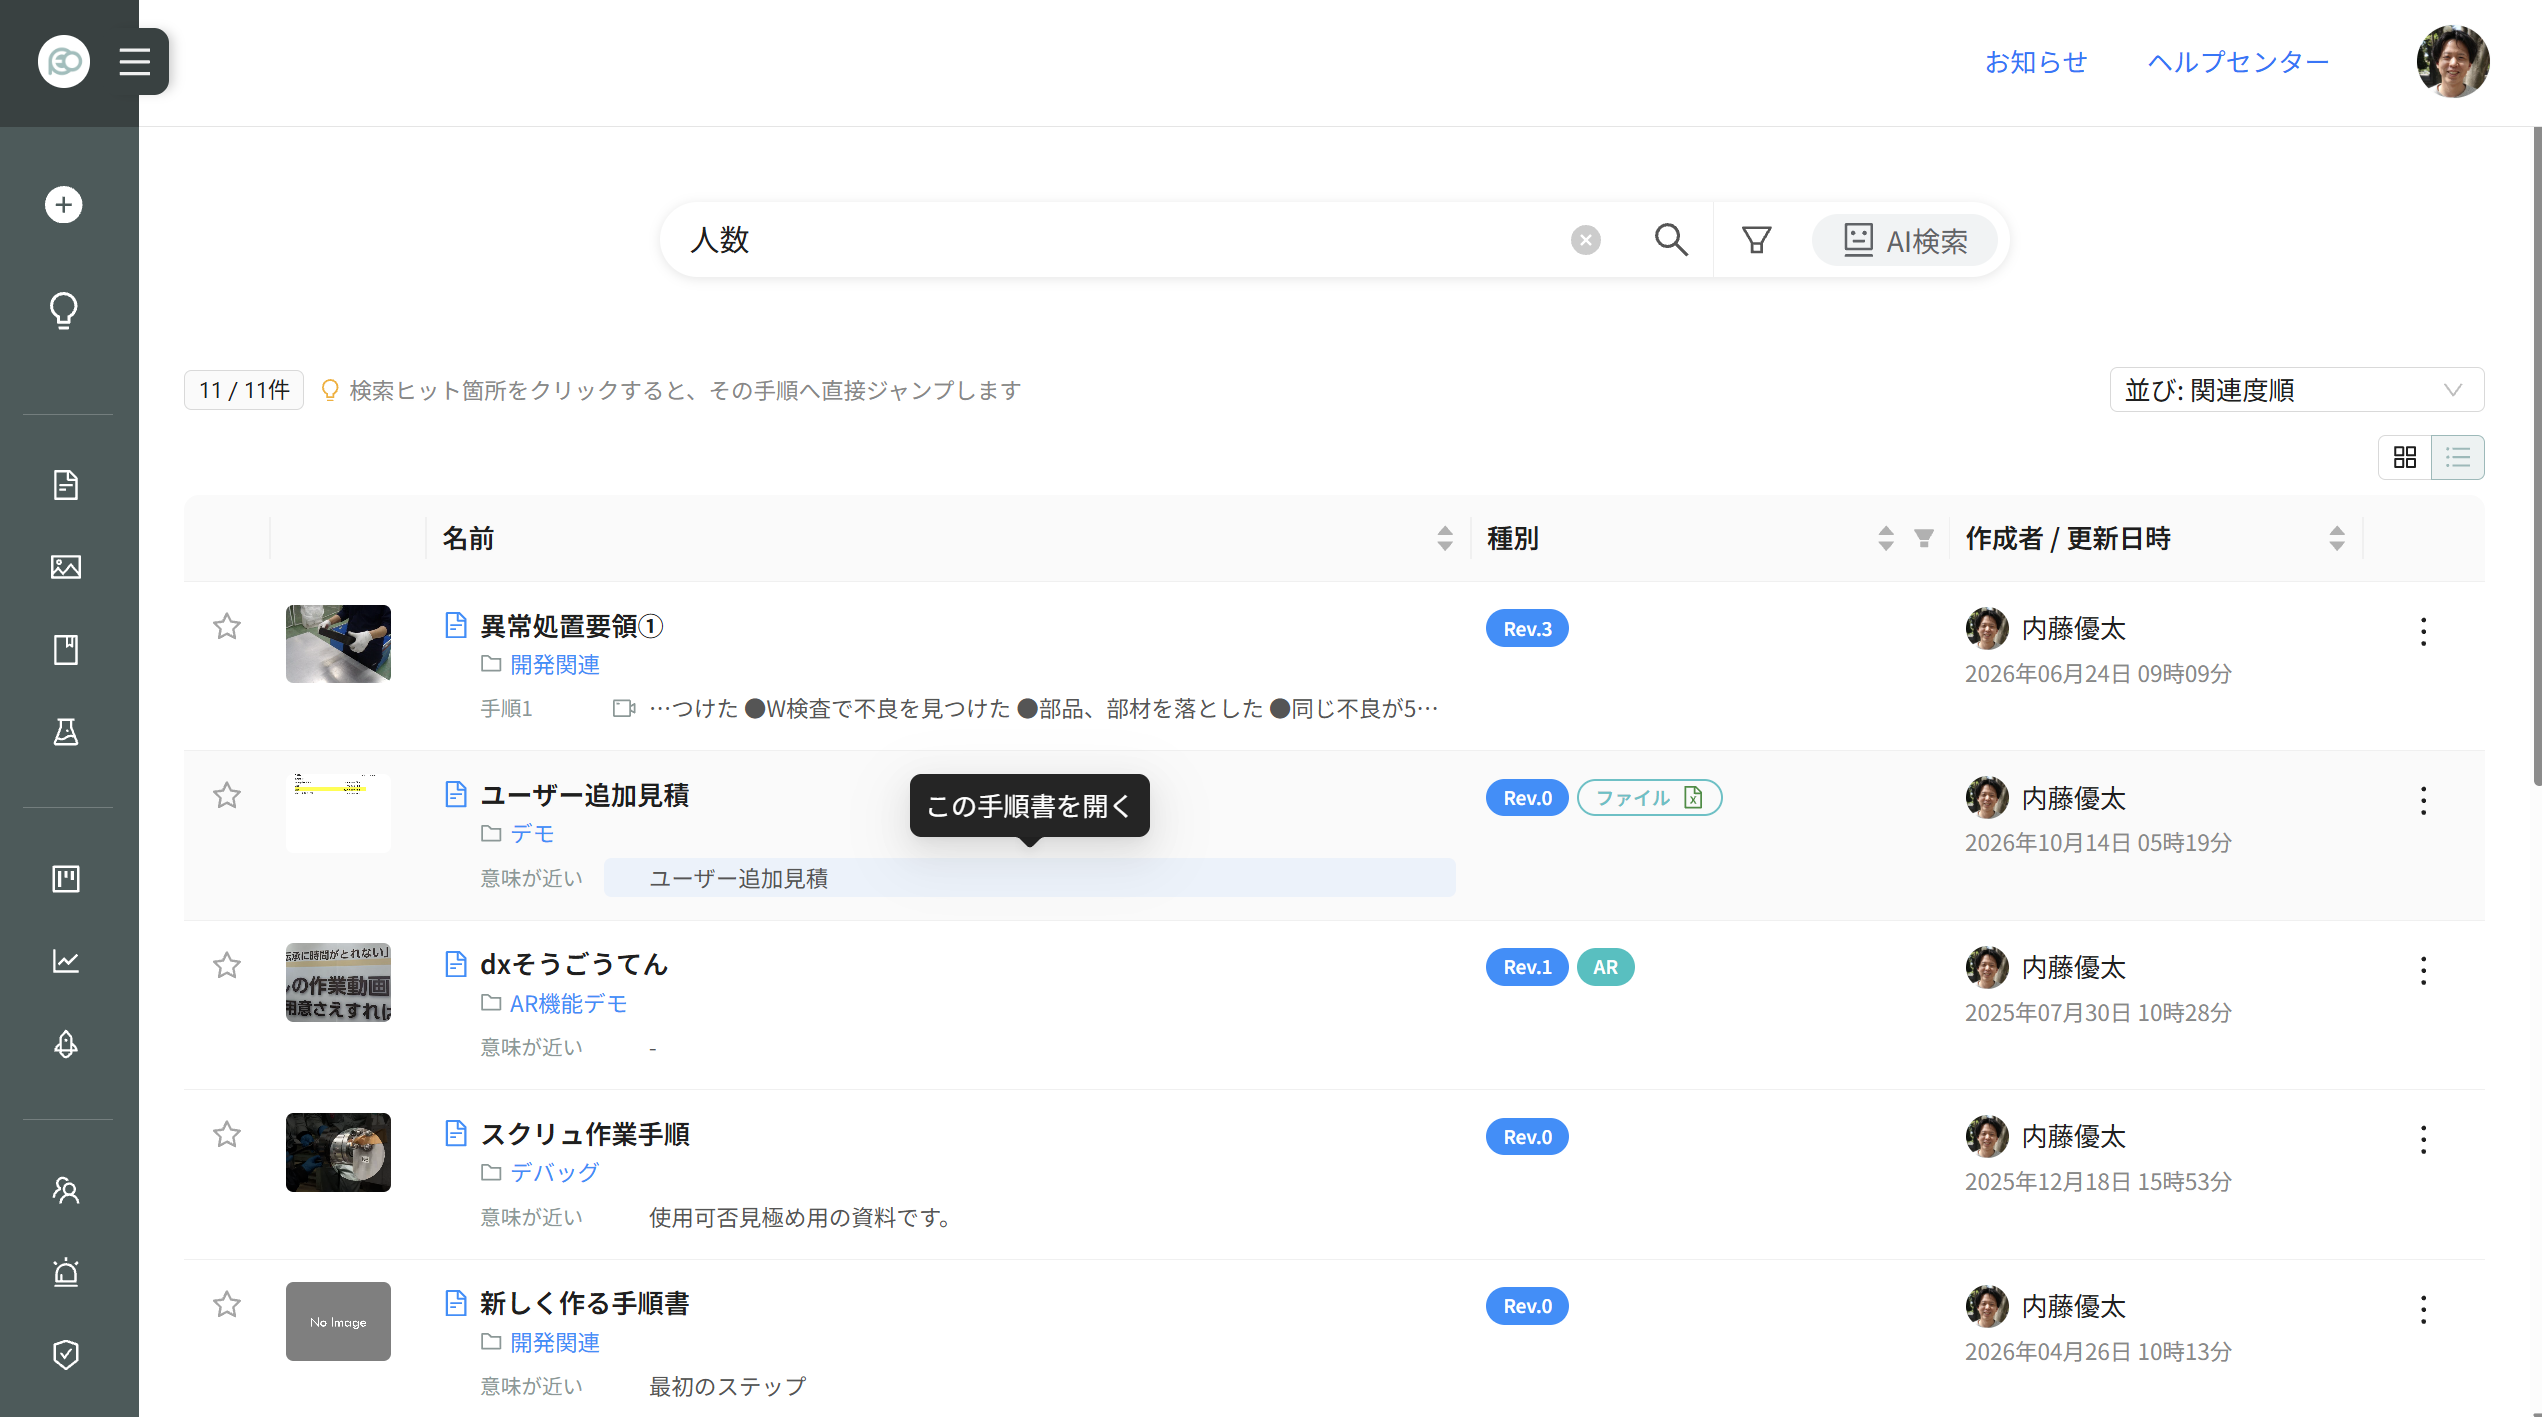Image resolution: width=2542 pixels, height=1417 pixels.
Task: Open the スクリュ作業手順 thumbnail
Action: point(338,1152)
